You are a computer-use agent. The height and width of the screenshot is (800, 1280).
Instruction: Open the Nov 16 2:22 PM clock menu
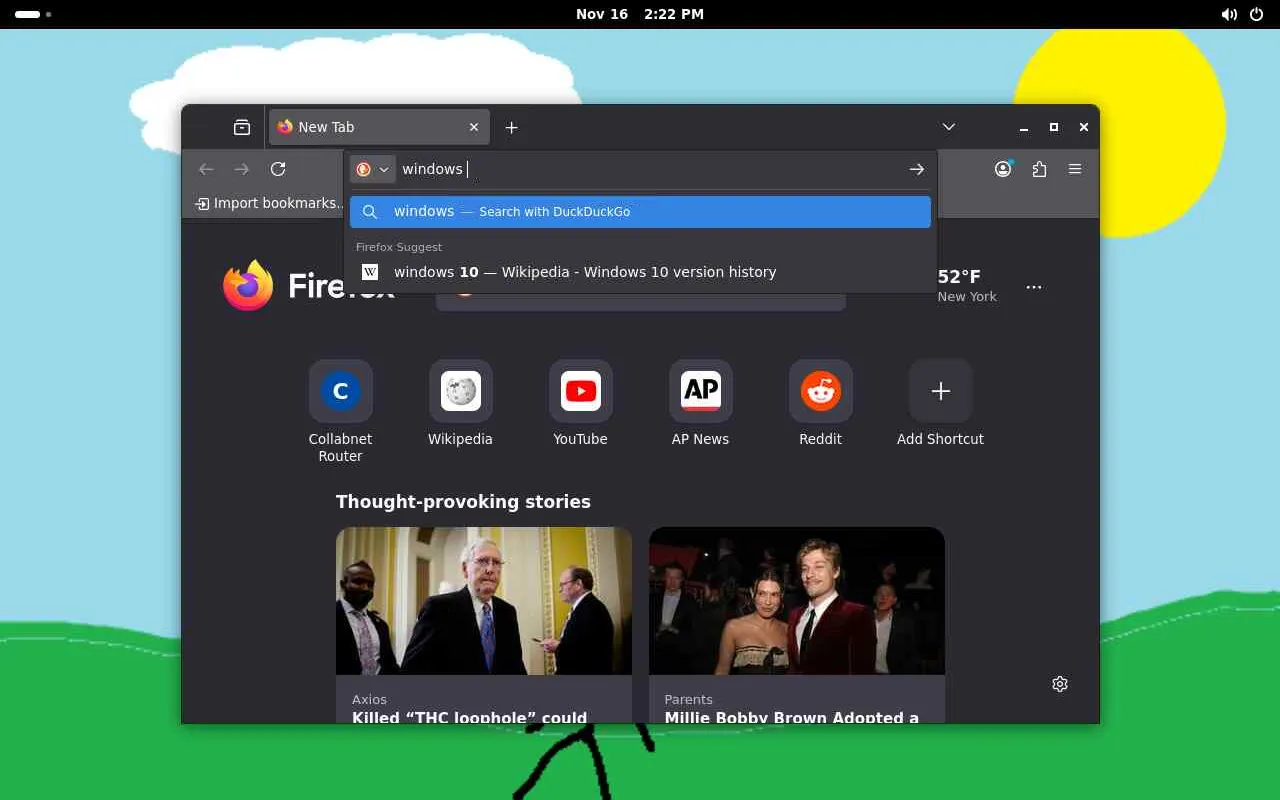point(640,14)
